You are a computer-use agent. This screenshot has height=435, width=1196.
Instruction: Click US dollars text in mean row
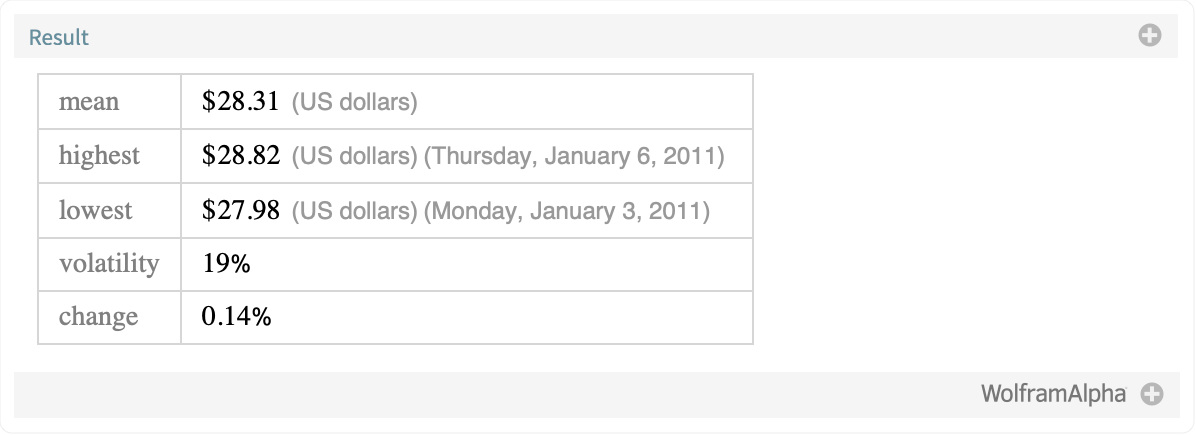coord(355,102)
